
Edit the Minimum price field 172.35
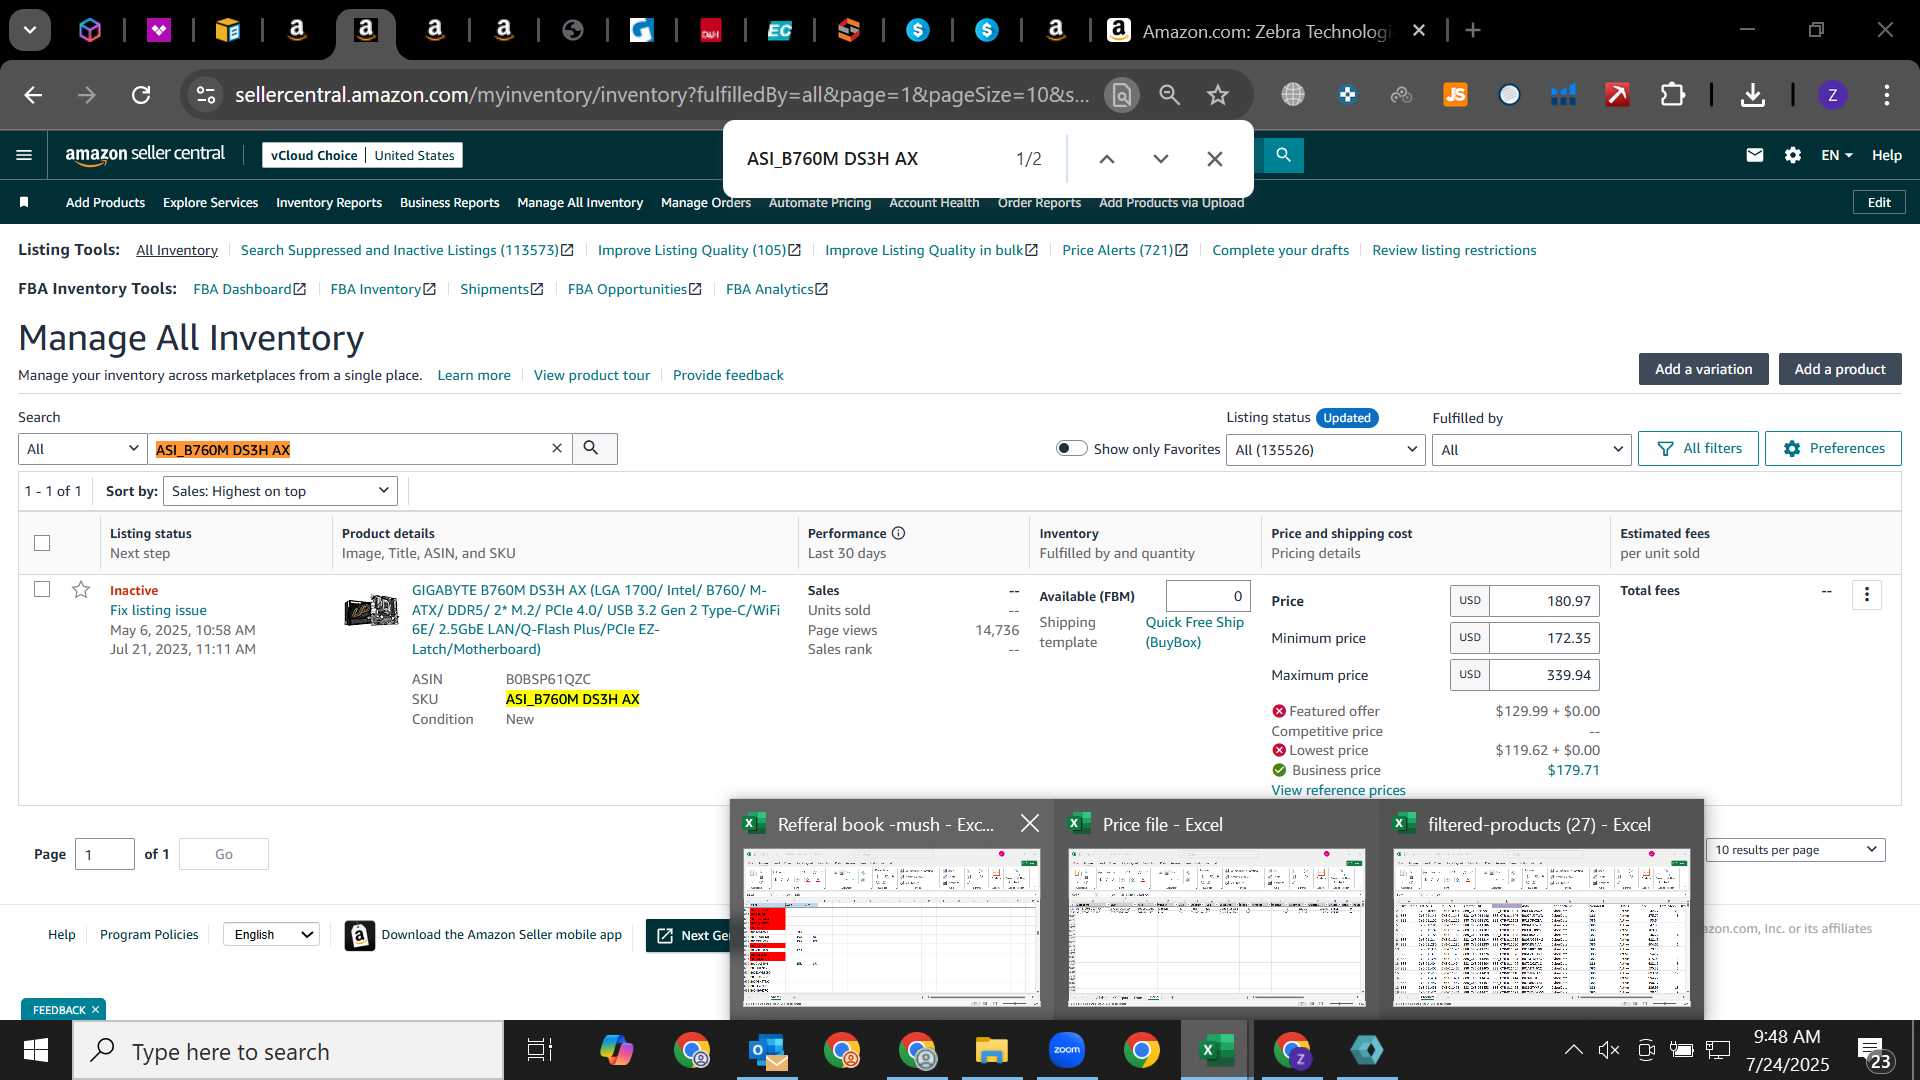[1544, 638]
